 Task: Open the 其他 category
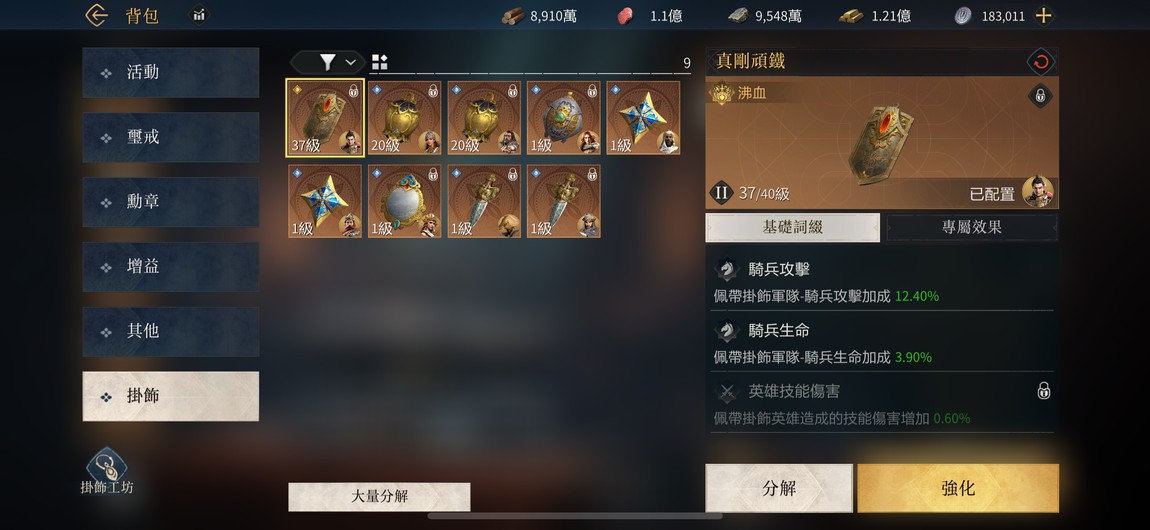(x=171, y=331)
